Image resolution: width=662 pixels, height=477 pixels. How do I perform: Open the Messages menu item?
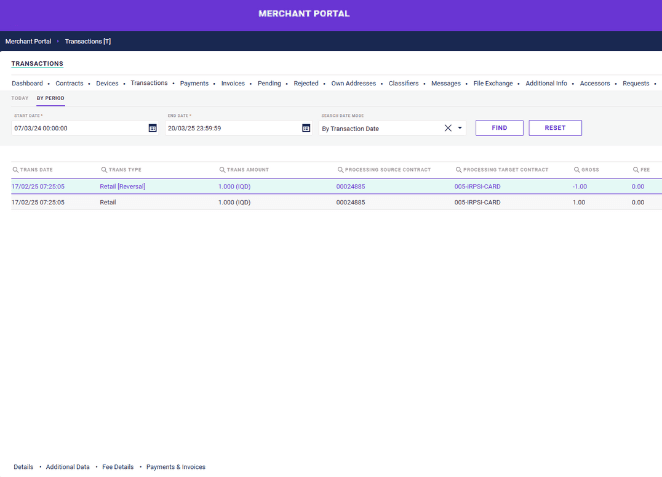pyautogui.click(x=446, y=83)
